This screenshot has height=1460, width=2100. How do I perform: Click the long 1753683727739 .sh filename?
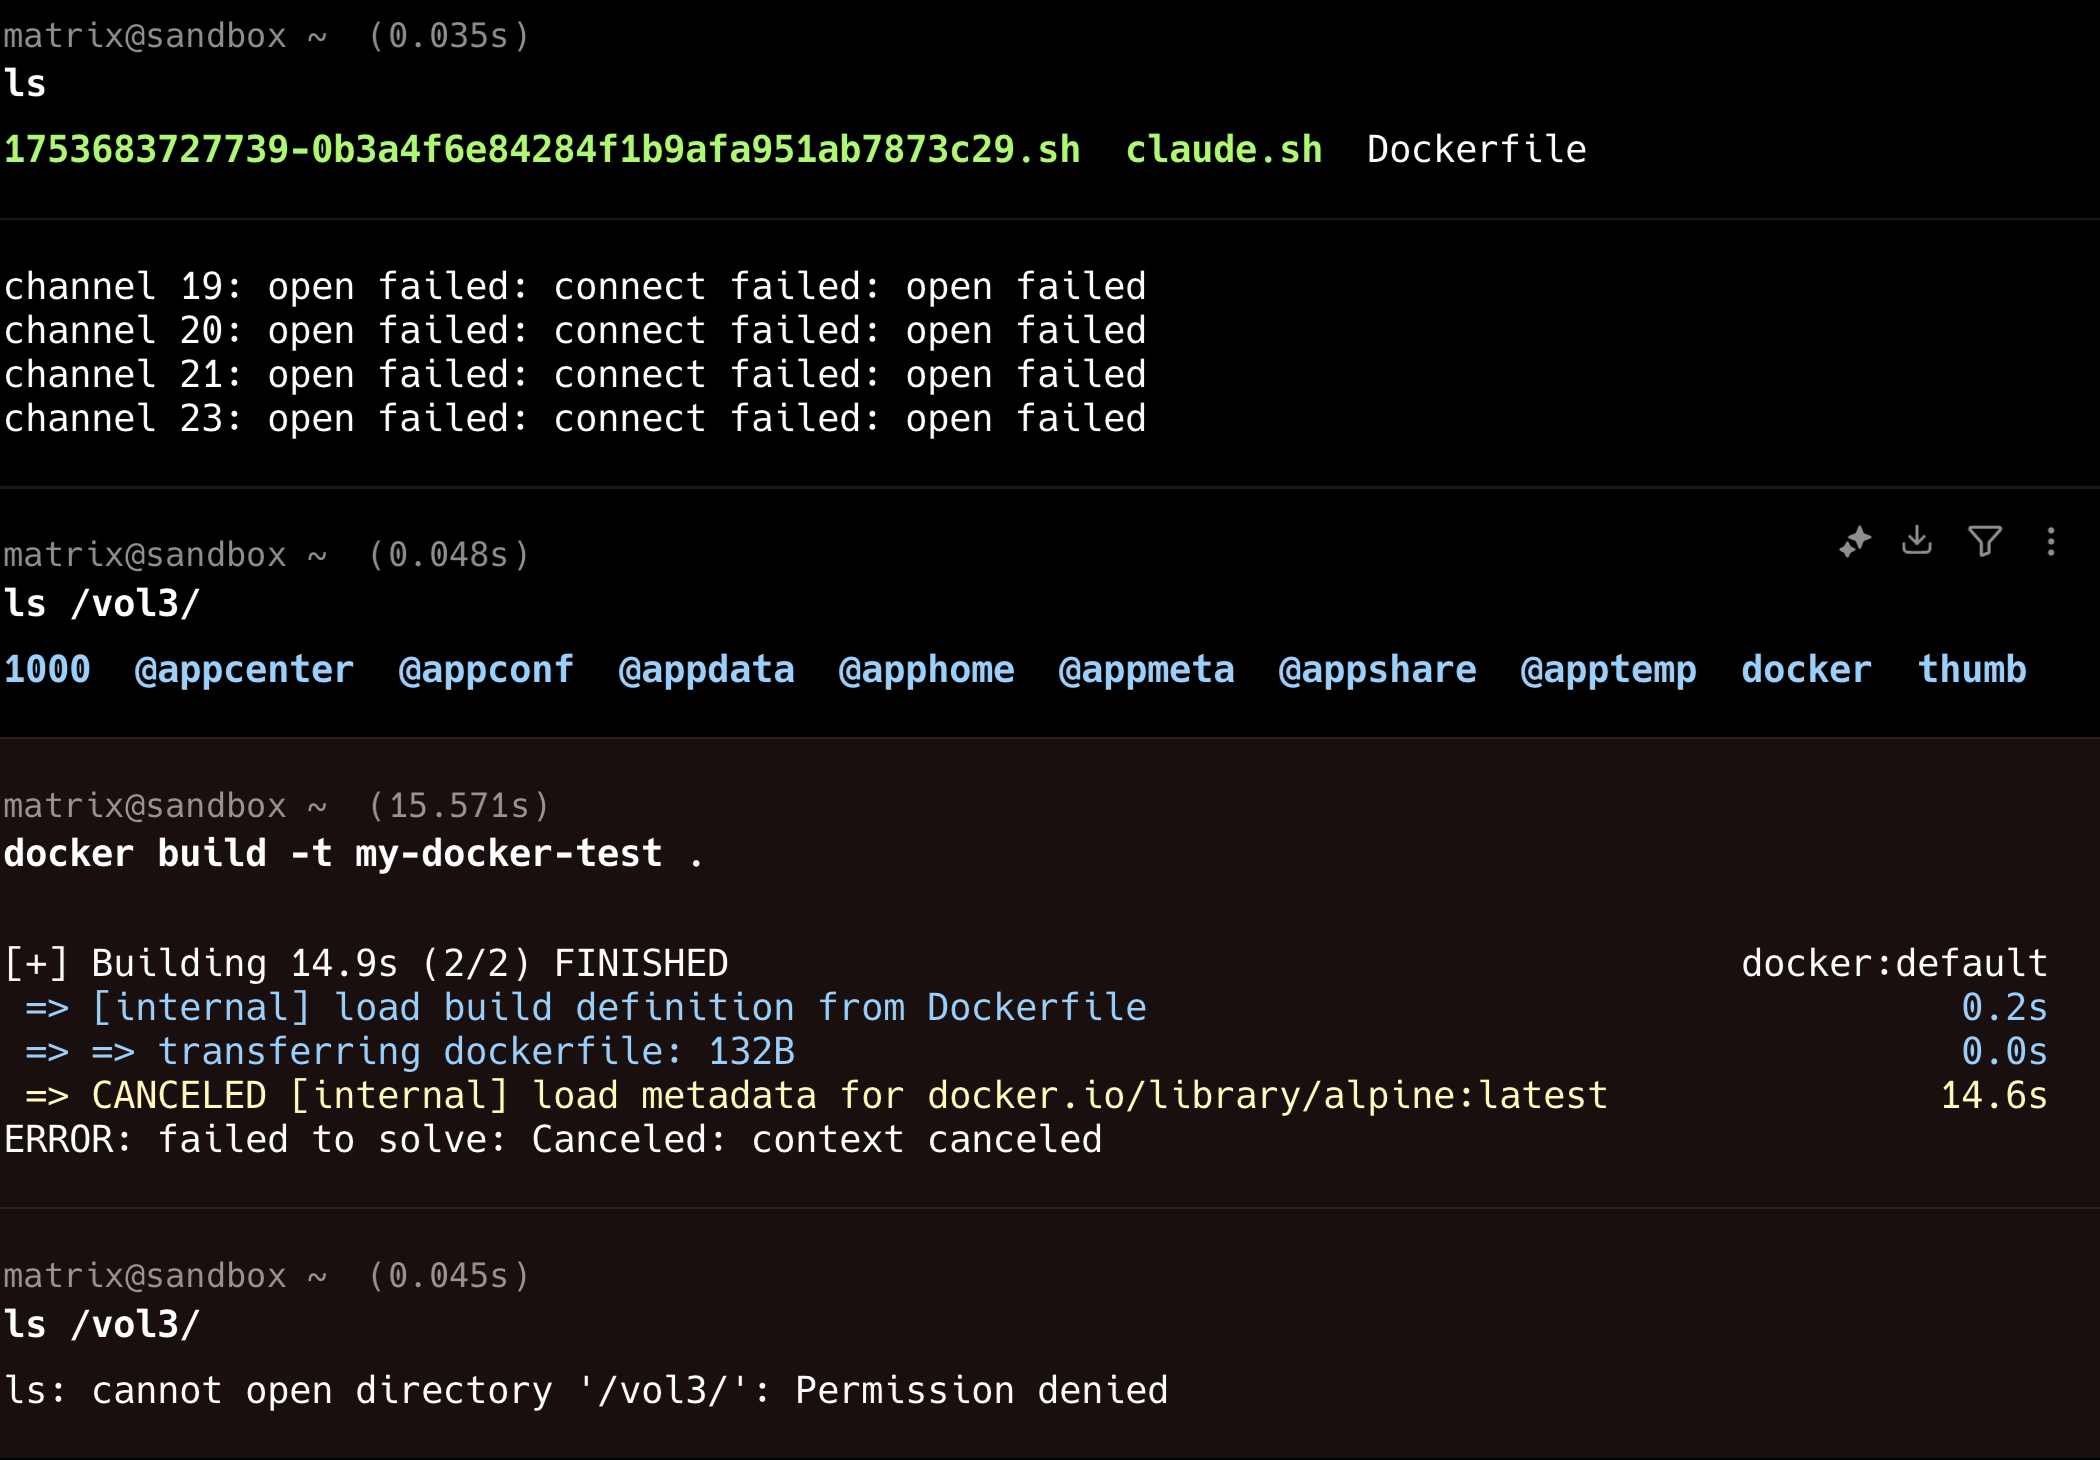542,150
